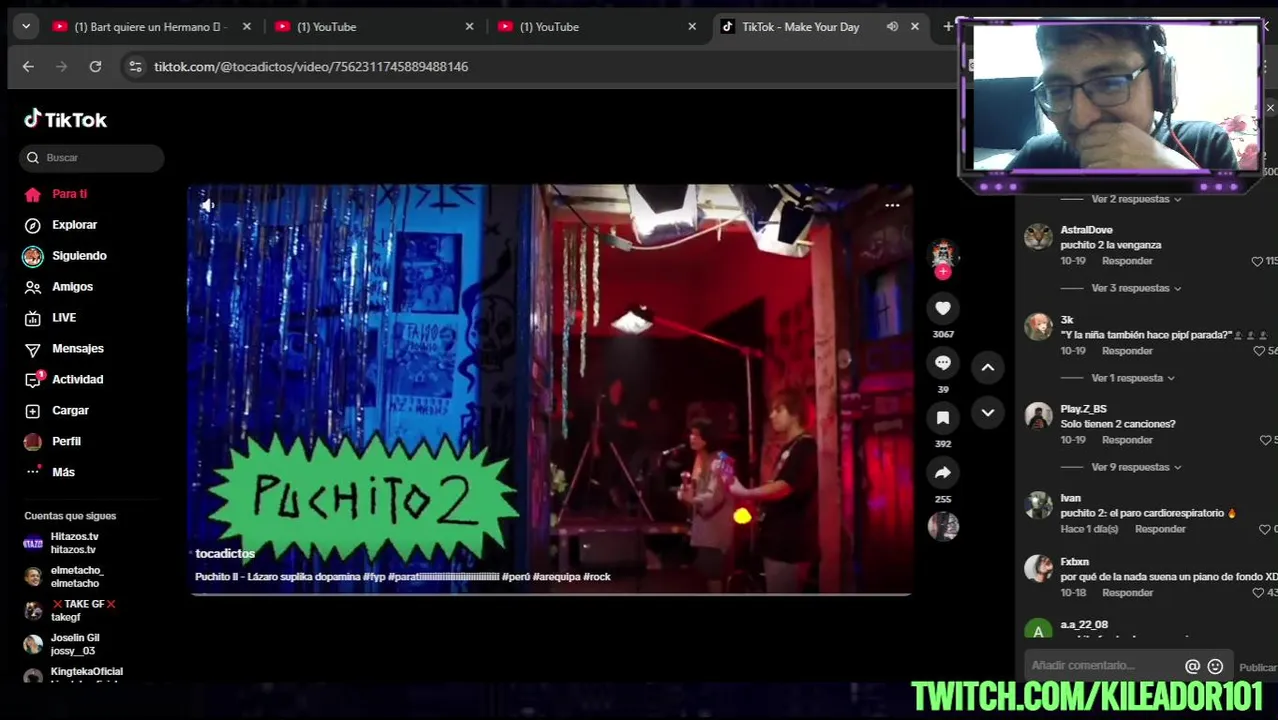This screenshot has height=720, width=1278.
Task: Like 3k's comment heart
Action: click(x=1259, y=351)
